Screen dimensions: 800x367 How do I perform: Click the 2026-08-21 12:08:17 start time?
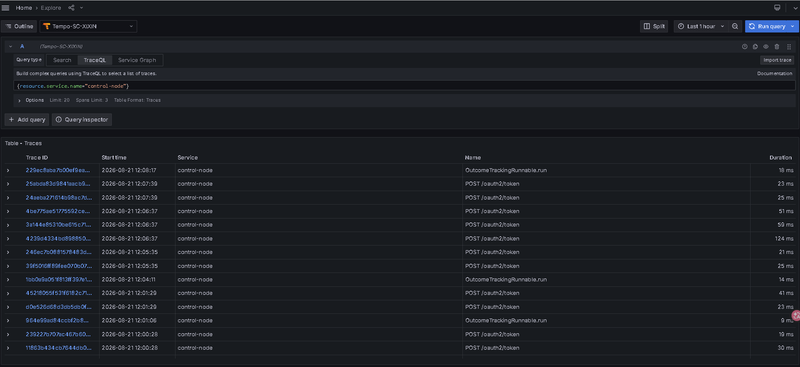129,170
